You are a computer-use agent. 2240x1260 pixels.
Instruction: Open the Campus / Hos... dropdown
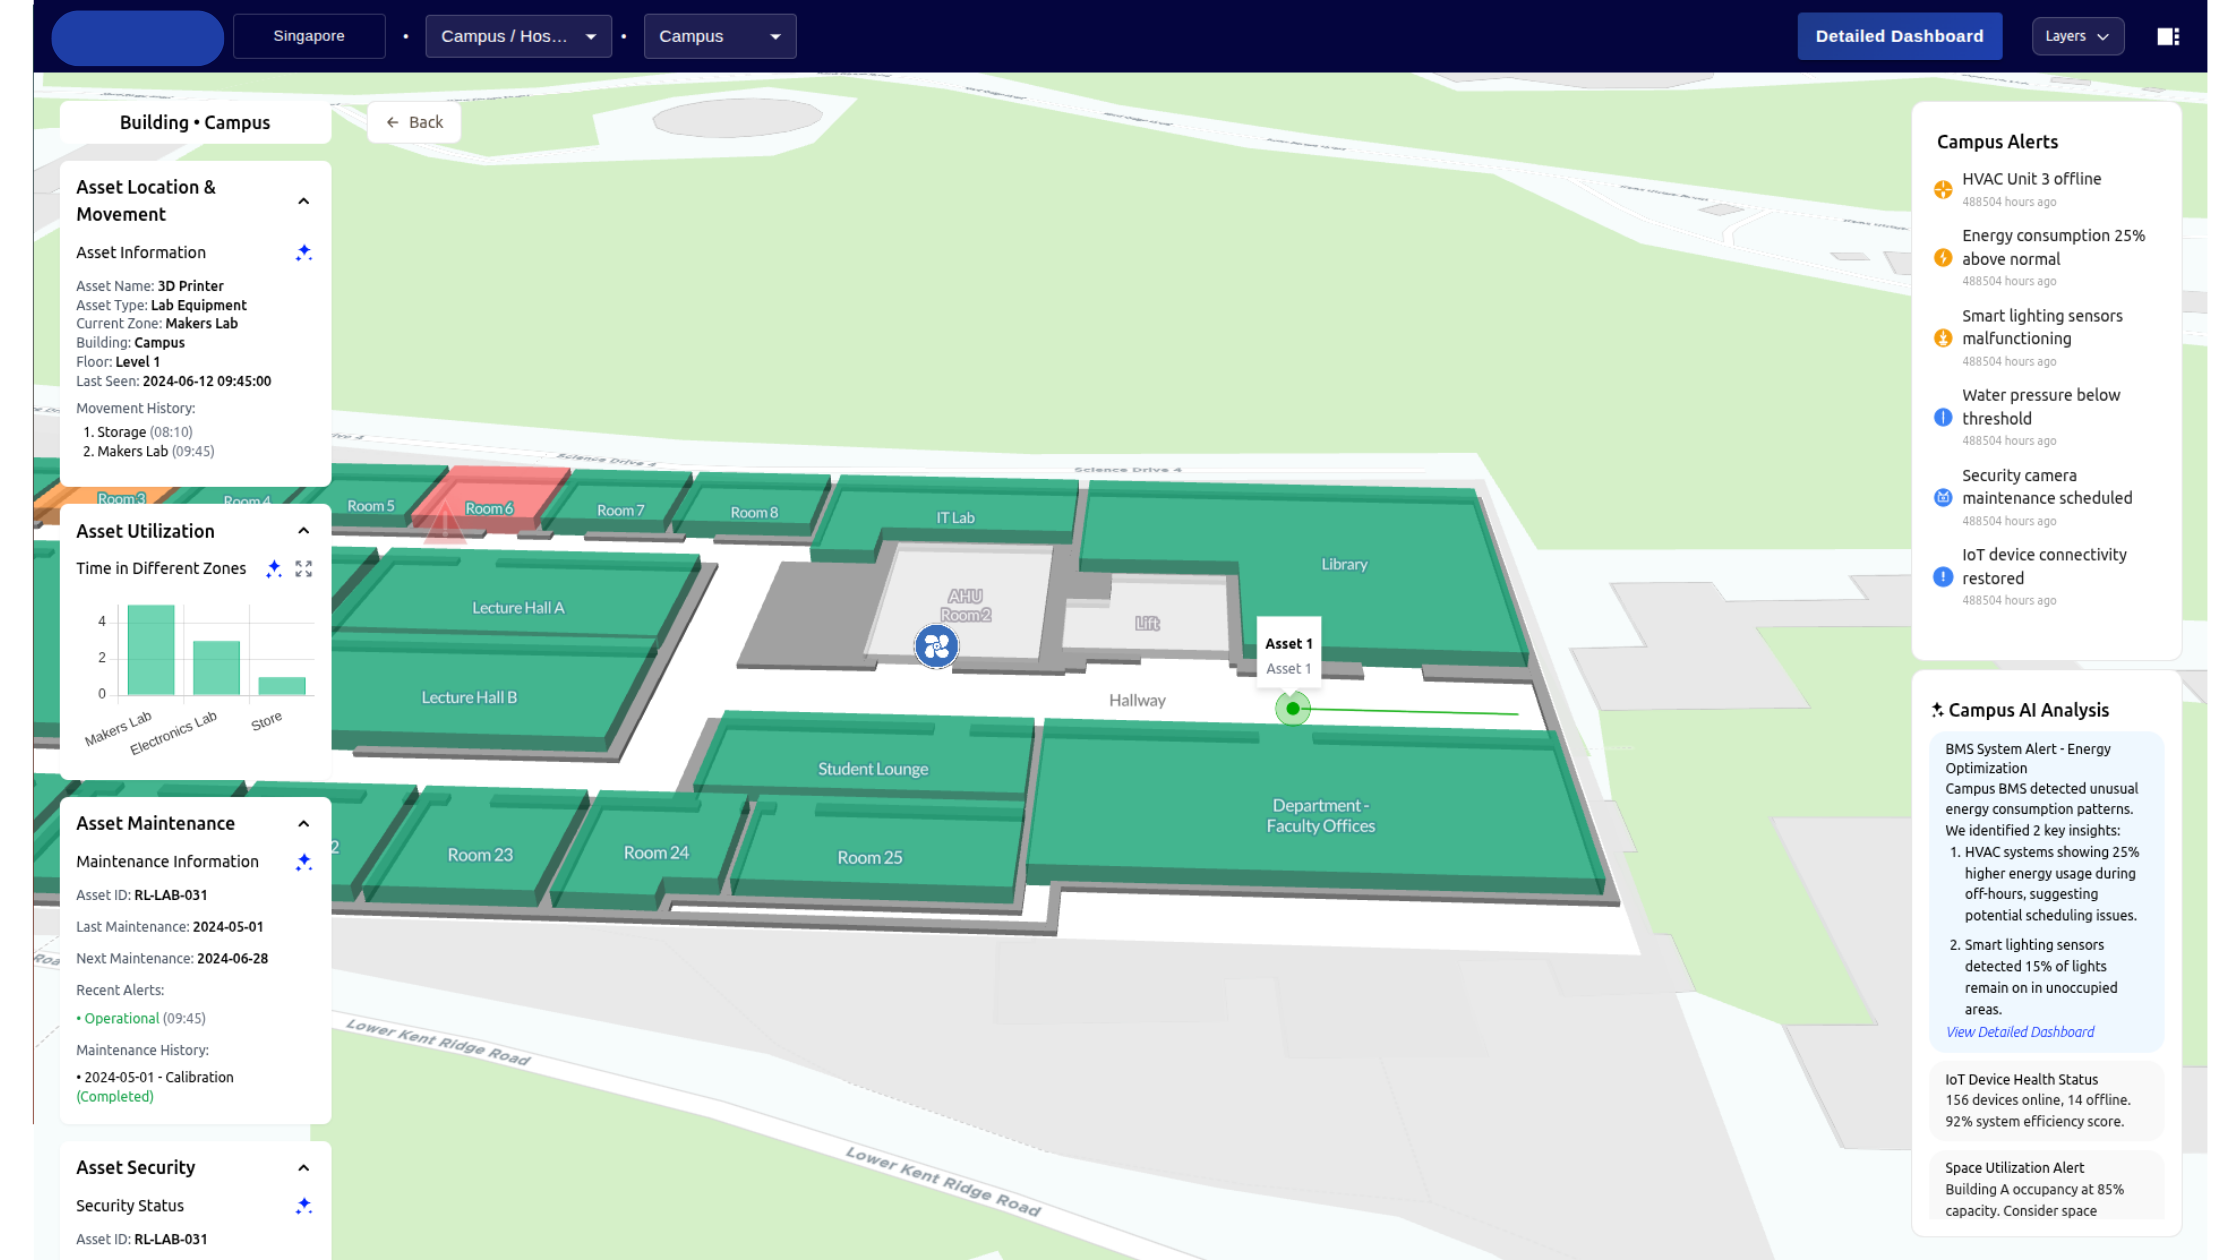tap(518, 36)
